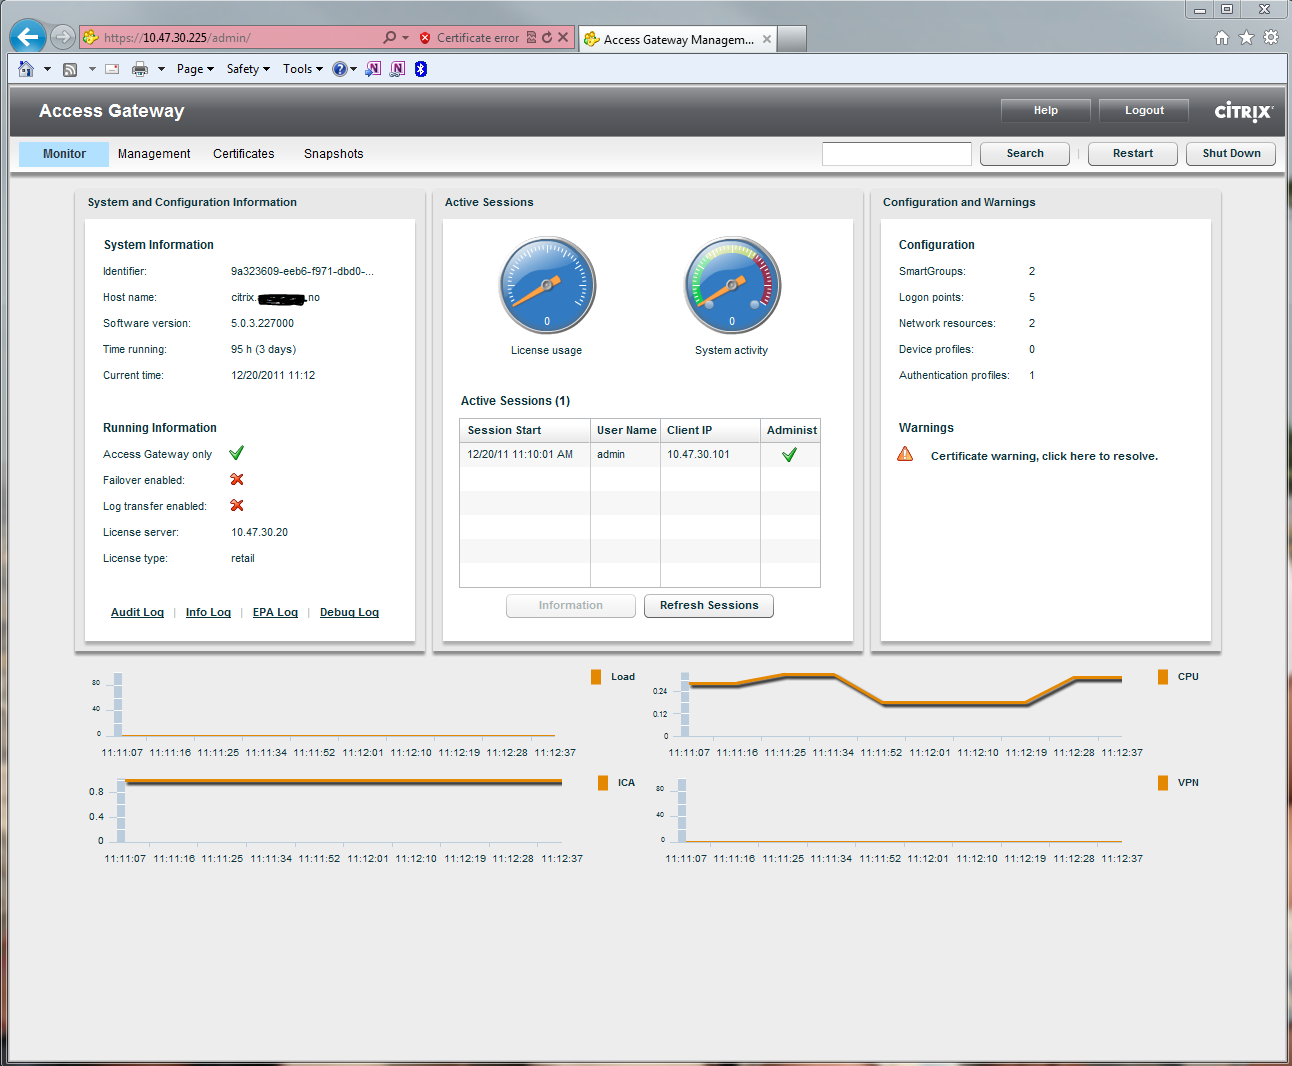This screenshot has width=1292, height=1066.
Task: Open the Info Log link
Action: click(208, 612)
